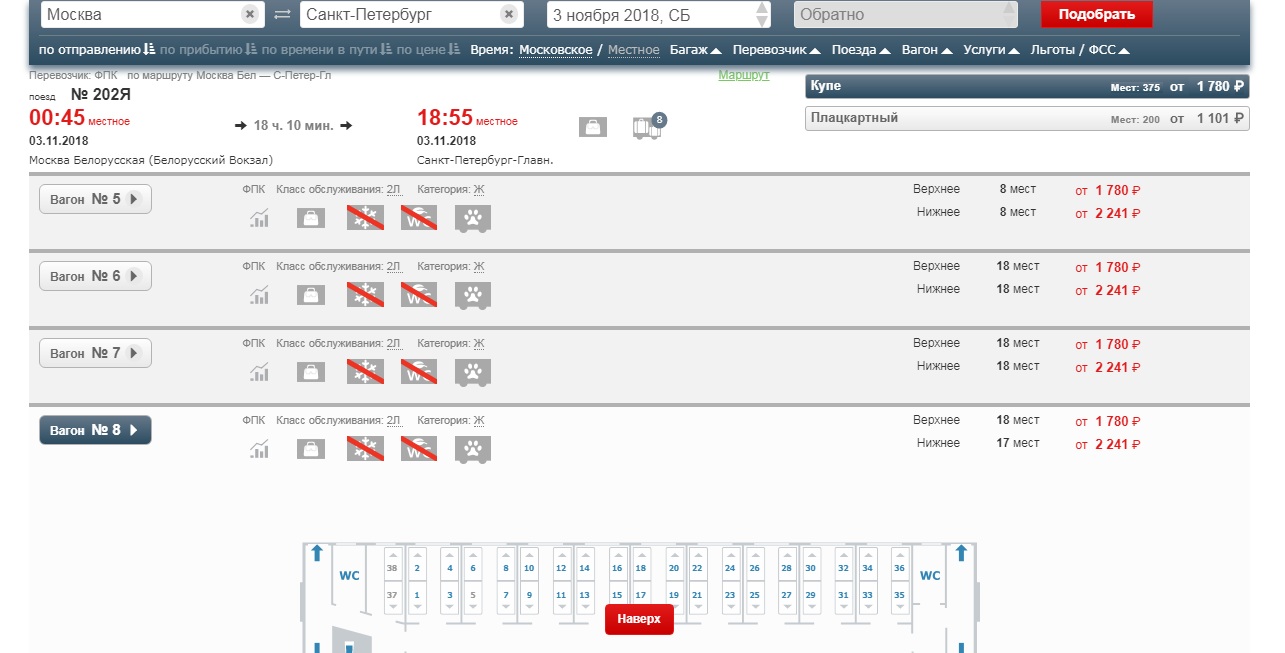The image size is (1285, 653).
Task: Click the luggage icon for train 202Я
Action: 592,127
